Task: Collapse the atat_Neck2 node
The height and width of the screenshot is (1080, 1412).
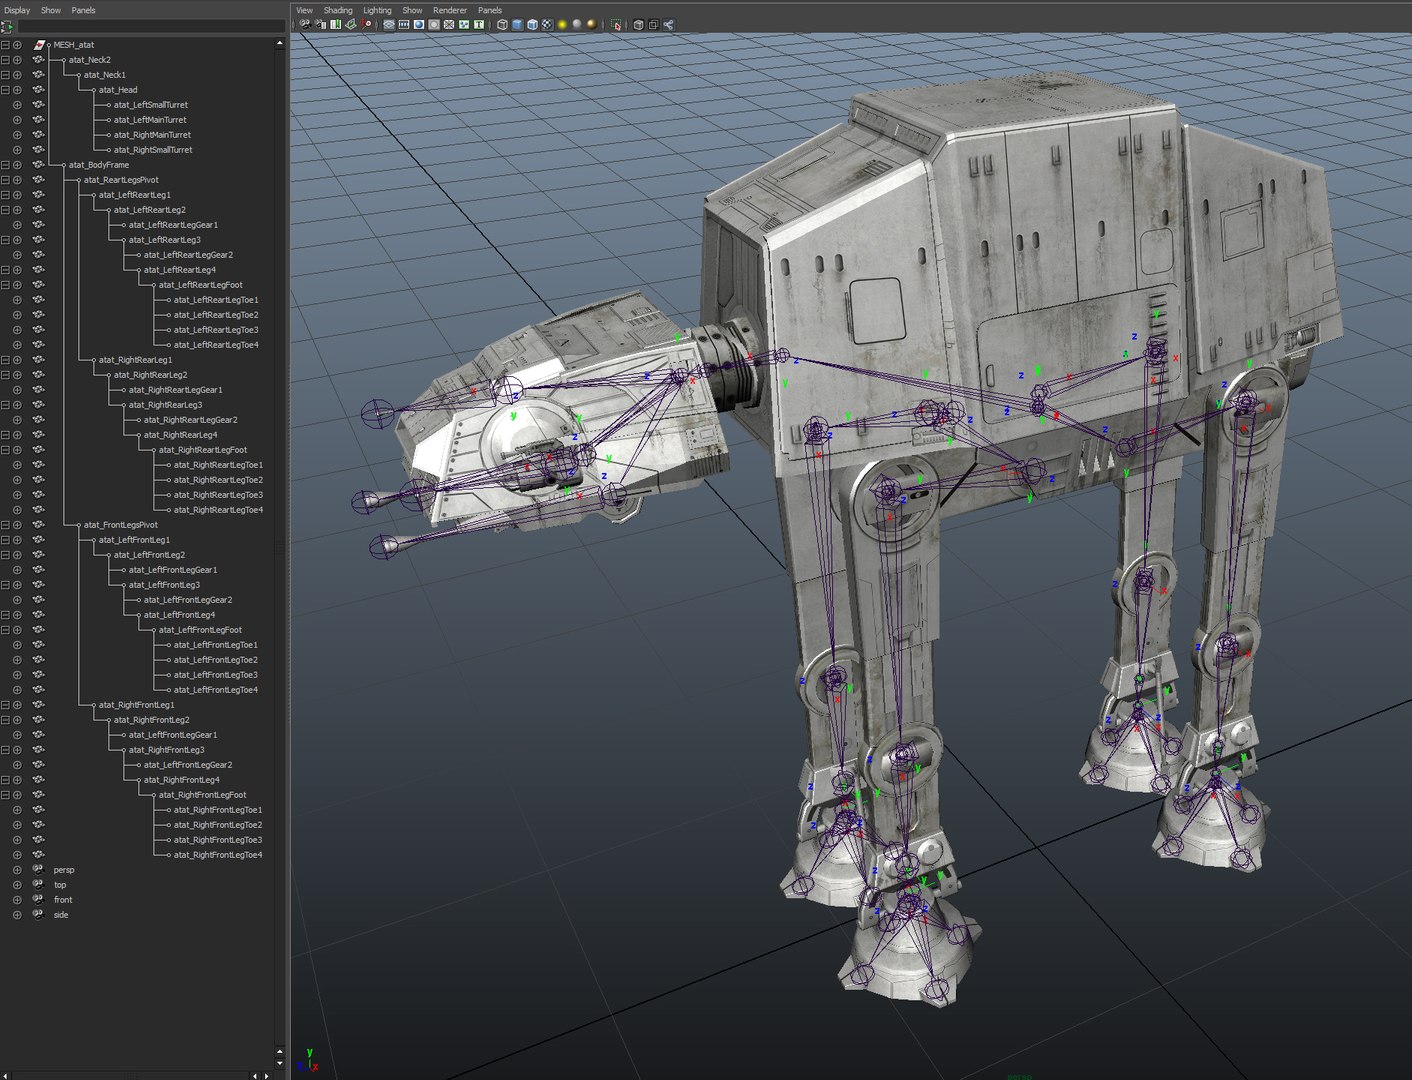Action: pos(5,60)
